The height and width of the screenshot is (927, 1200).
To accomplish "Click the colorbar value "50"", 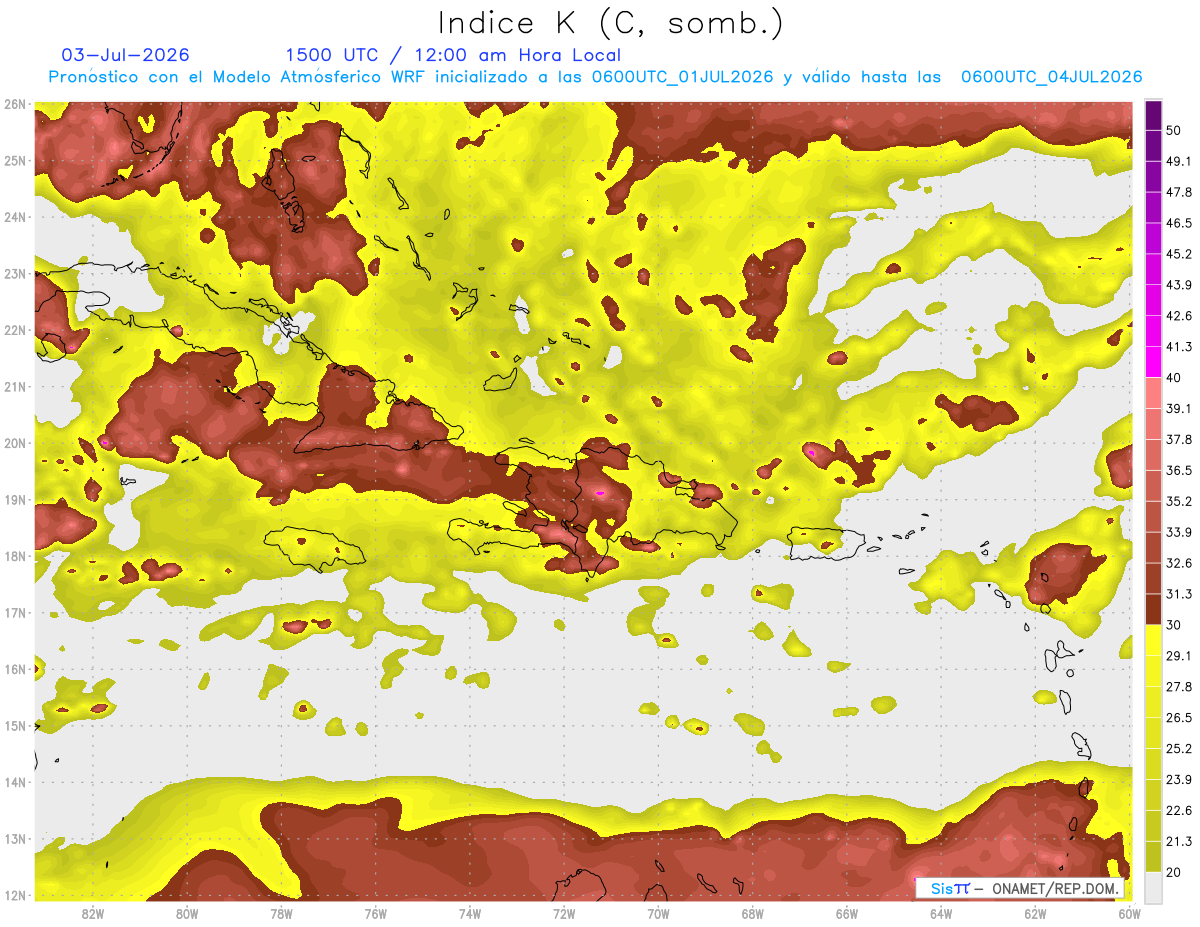I will [x=1174, y=130].
